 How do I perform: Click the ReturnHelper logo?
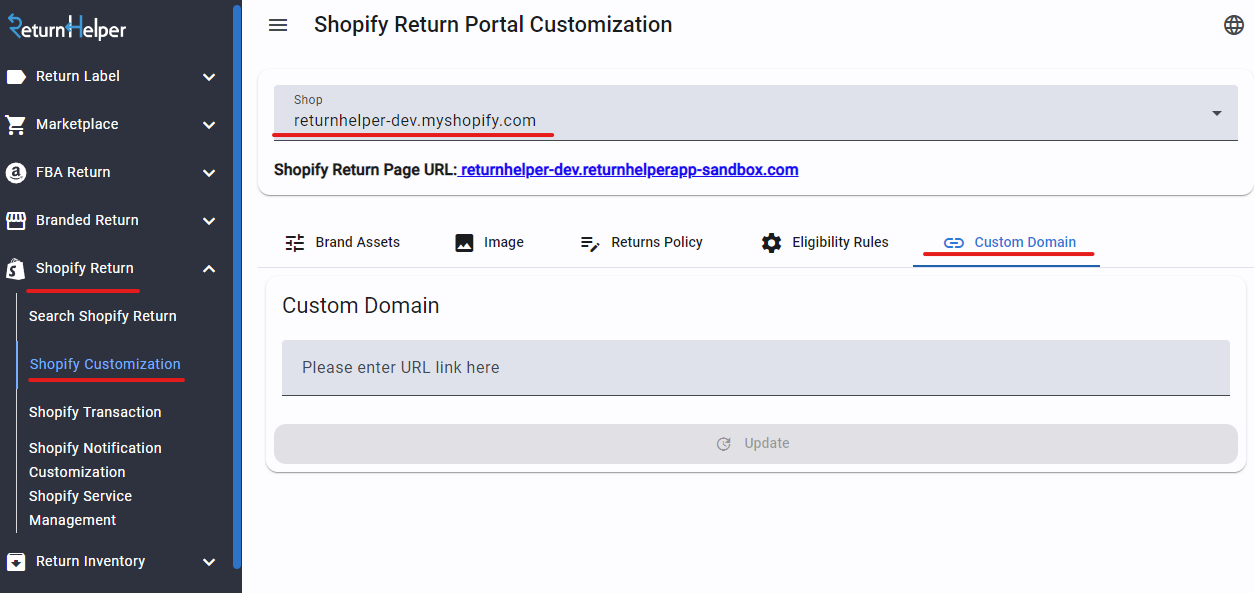[x=67, y=27]
